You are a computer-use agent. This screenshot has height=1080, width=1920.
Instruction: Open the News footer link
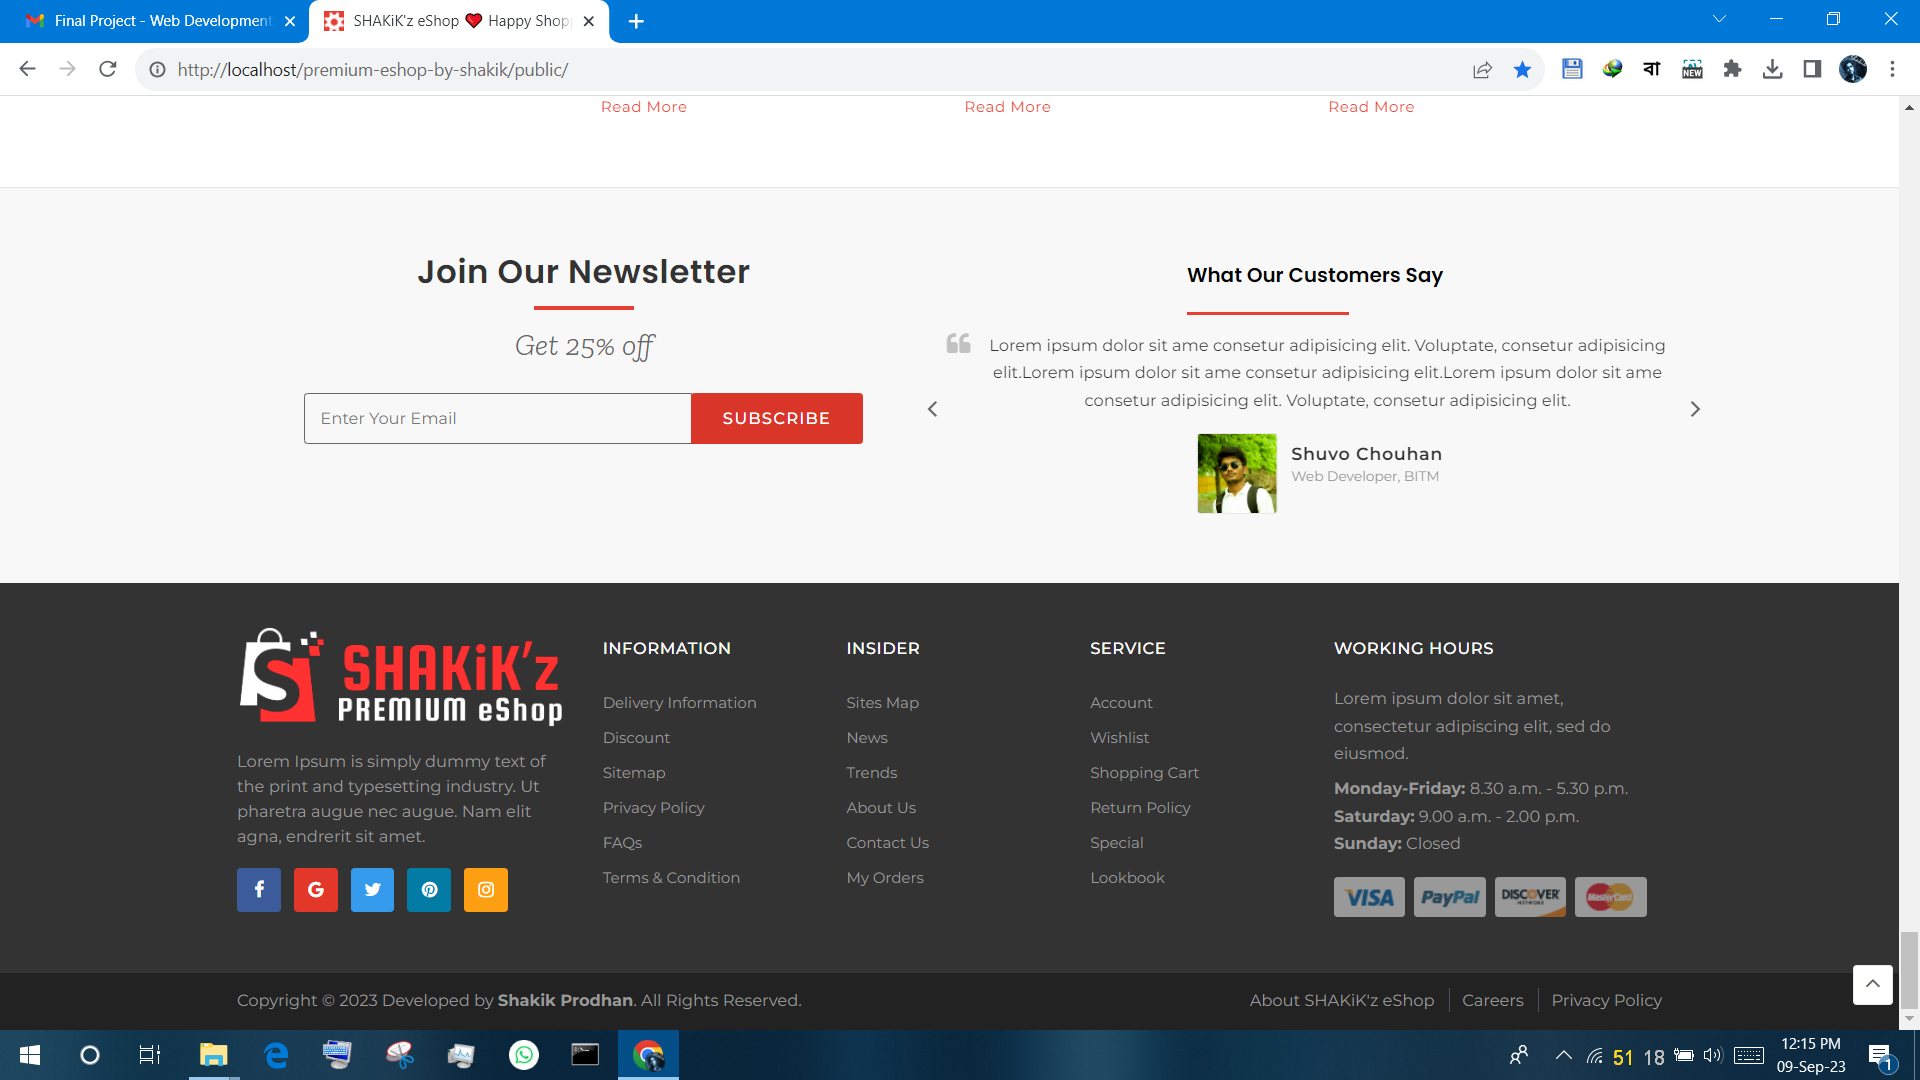click(x=867, y=738)
